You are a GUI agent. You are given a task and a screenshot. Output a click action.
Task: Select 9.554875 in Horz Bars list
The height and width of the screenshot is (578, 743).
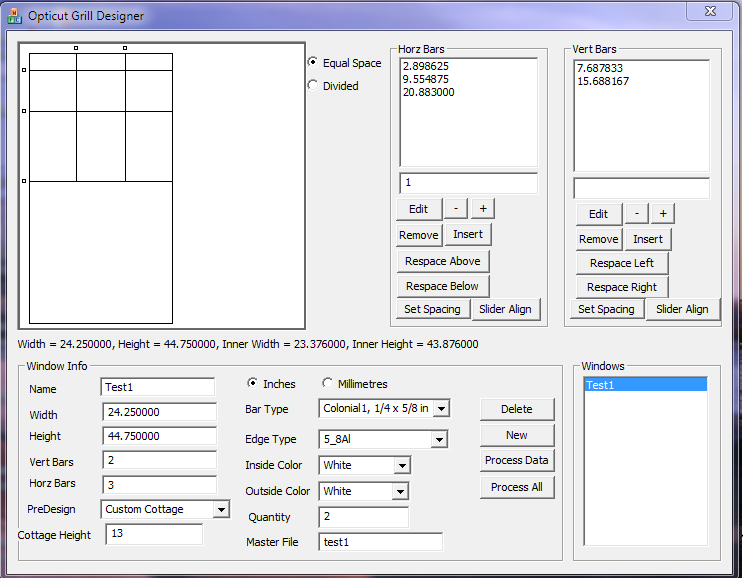tap(426, 79)
